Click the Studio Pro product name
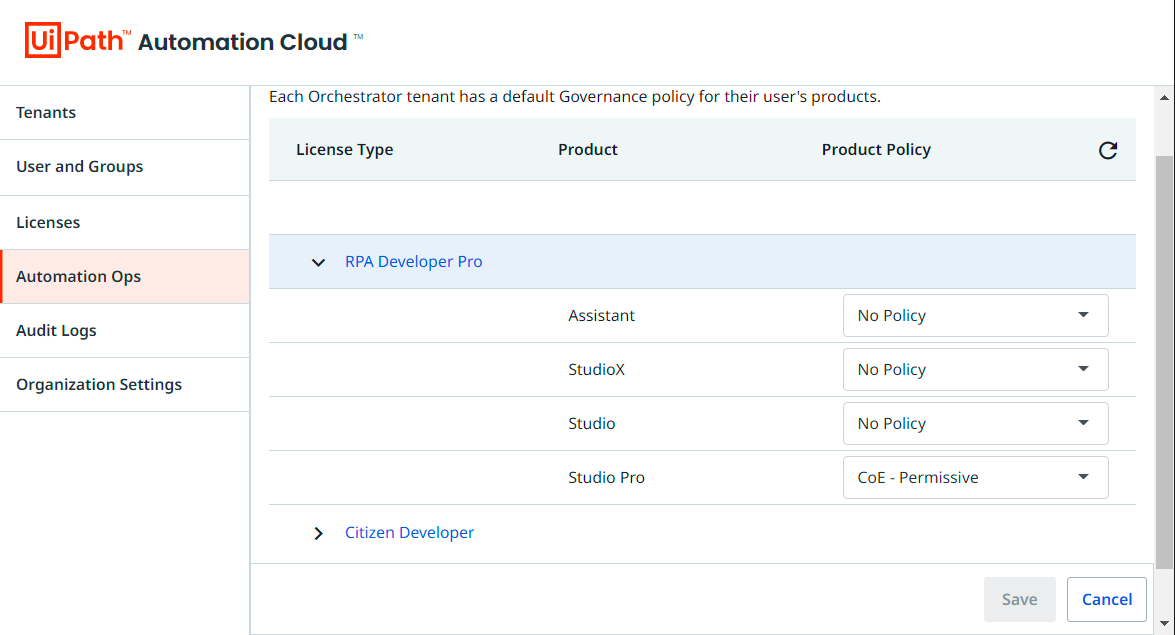1175x635 pixels. pos(606,478)
